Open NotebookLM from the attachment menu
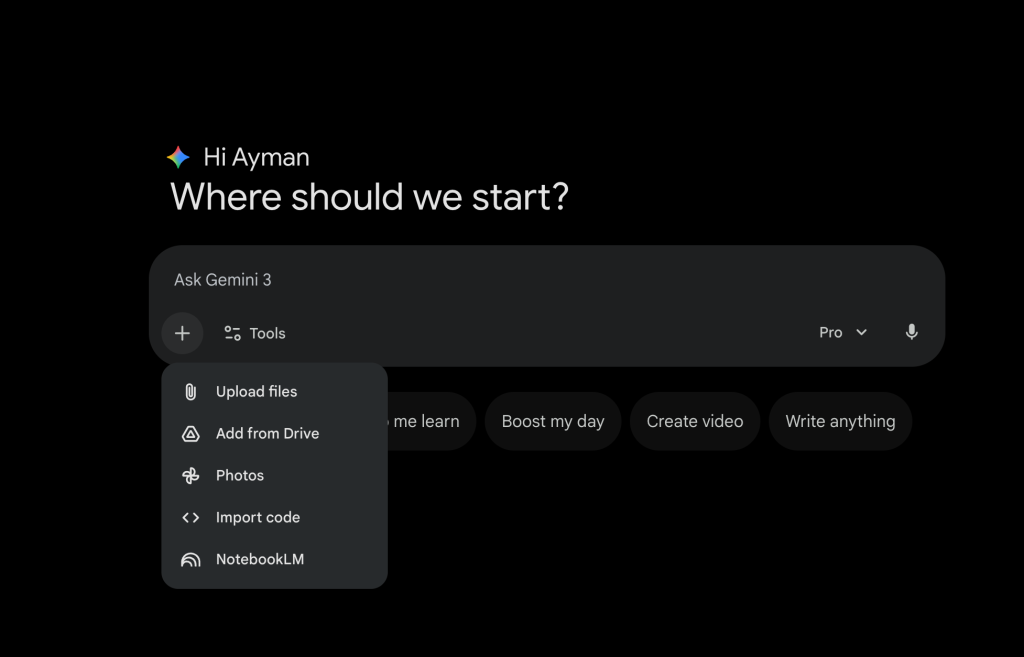 (260, 559)
